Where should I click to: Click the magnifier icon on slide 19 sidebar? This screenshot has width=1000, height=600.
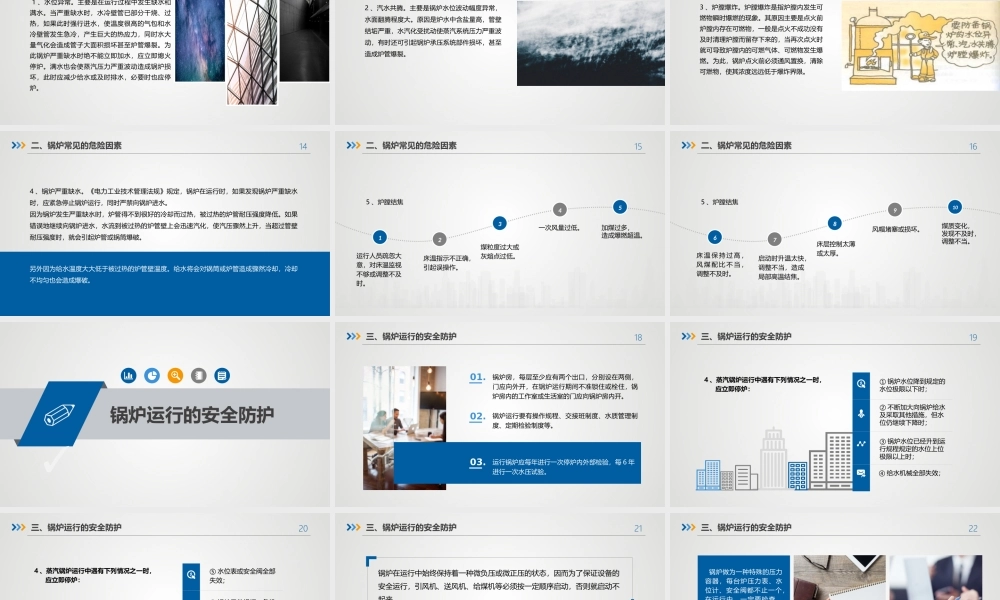[862, 383]
